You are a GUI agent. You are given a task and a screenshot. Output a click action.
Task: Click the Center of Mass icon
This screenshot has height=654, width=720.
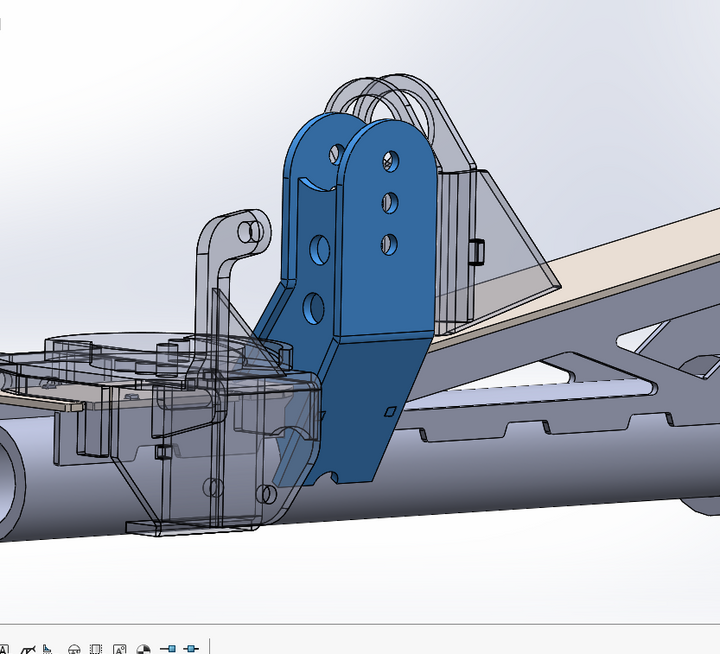point(144,649)
